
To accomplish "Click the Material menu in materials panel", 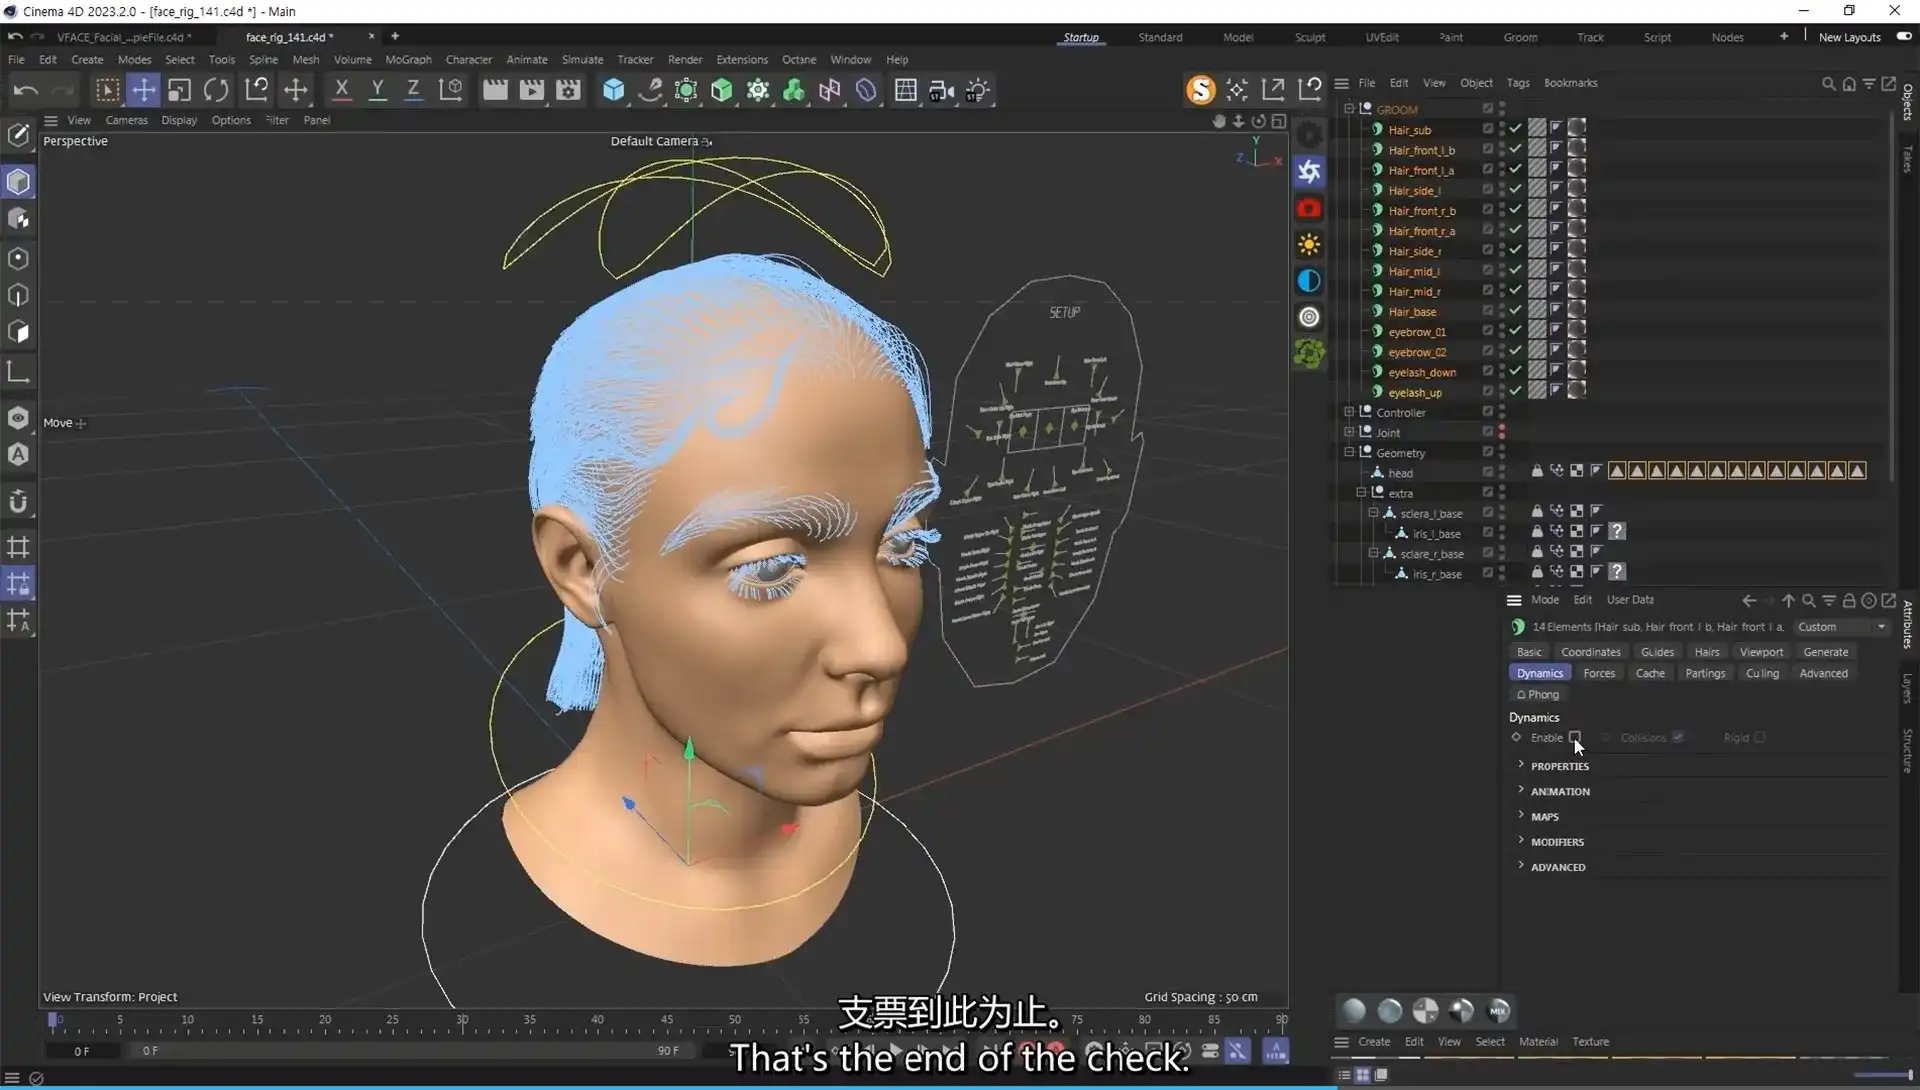I will tap(1538, 1041).
